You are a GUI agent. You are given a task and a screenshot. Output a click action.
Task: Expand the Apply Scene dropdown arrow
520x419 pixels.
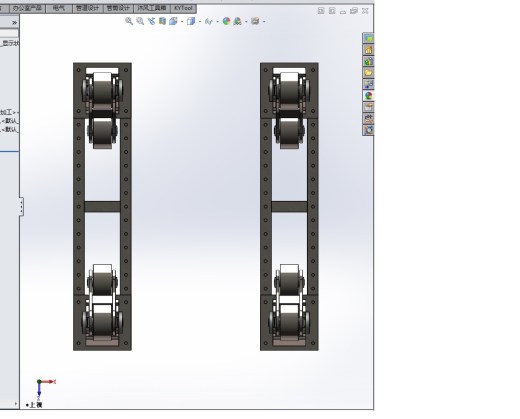point(246,22)
